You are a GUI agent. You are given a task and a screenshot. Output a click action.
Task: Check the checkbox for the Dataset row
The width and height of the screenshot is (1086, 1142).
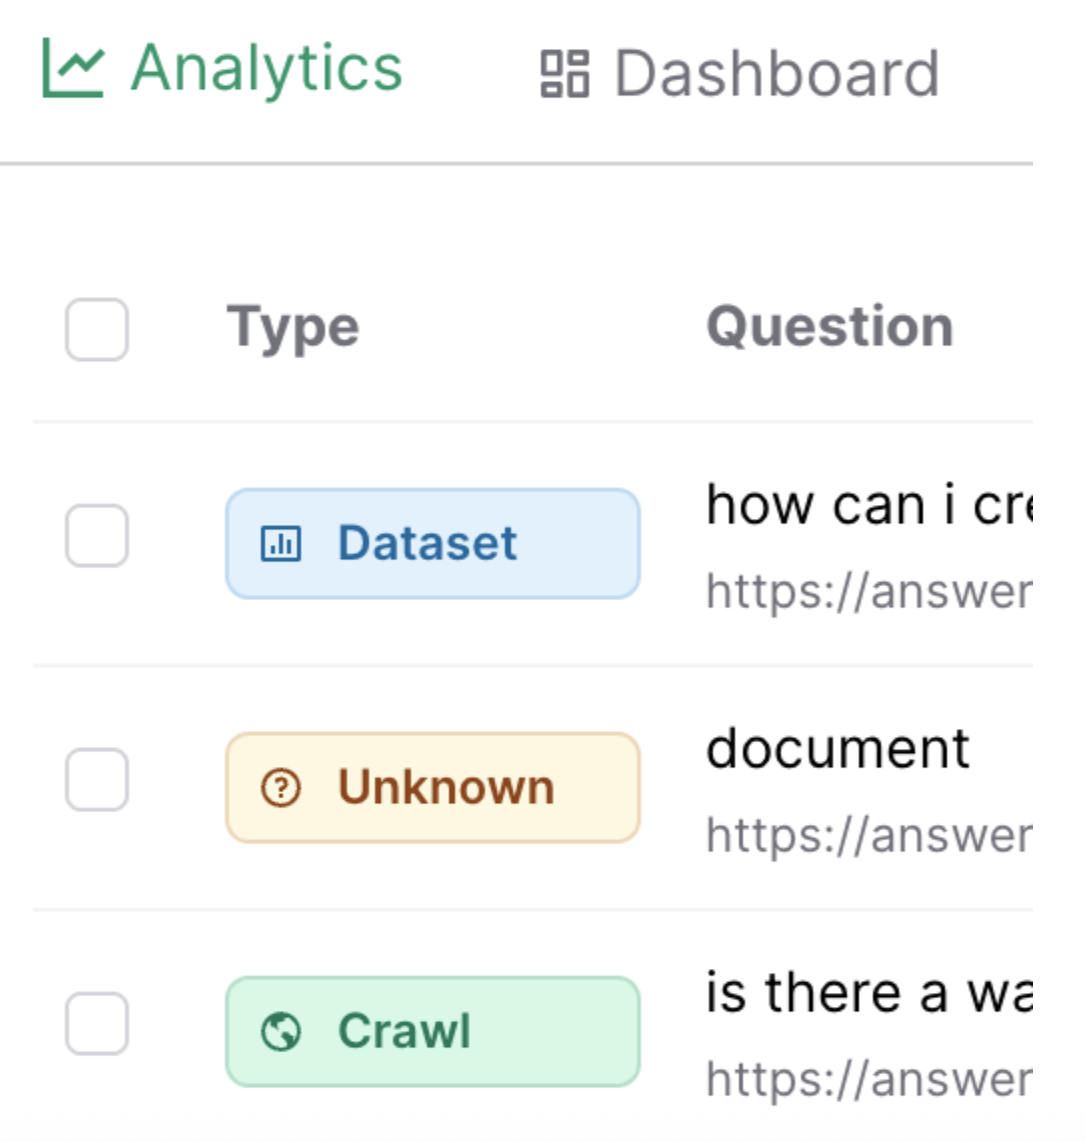[x=97, y=536]
